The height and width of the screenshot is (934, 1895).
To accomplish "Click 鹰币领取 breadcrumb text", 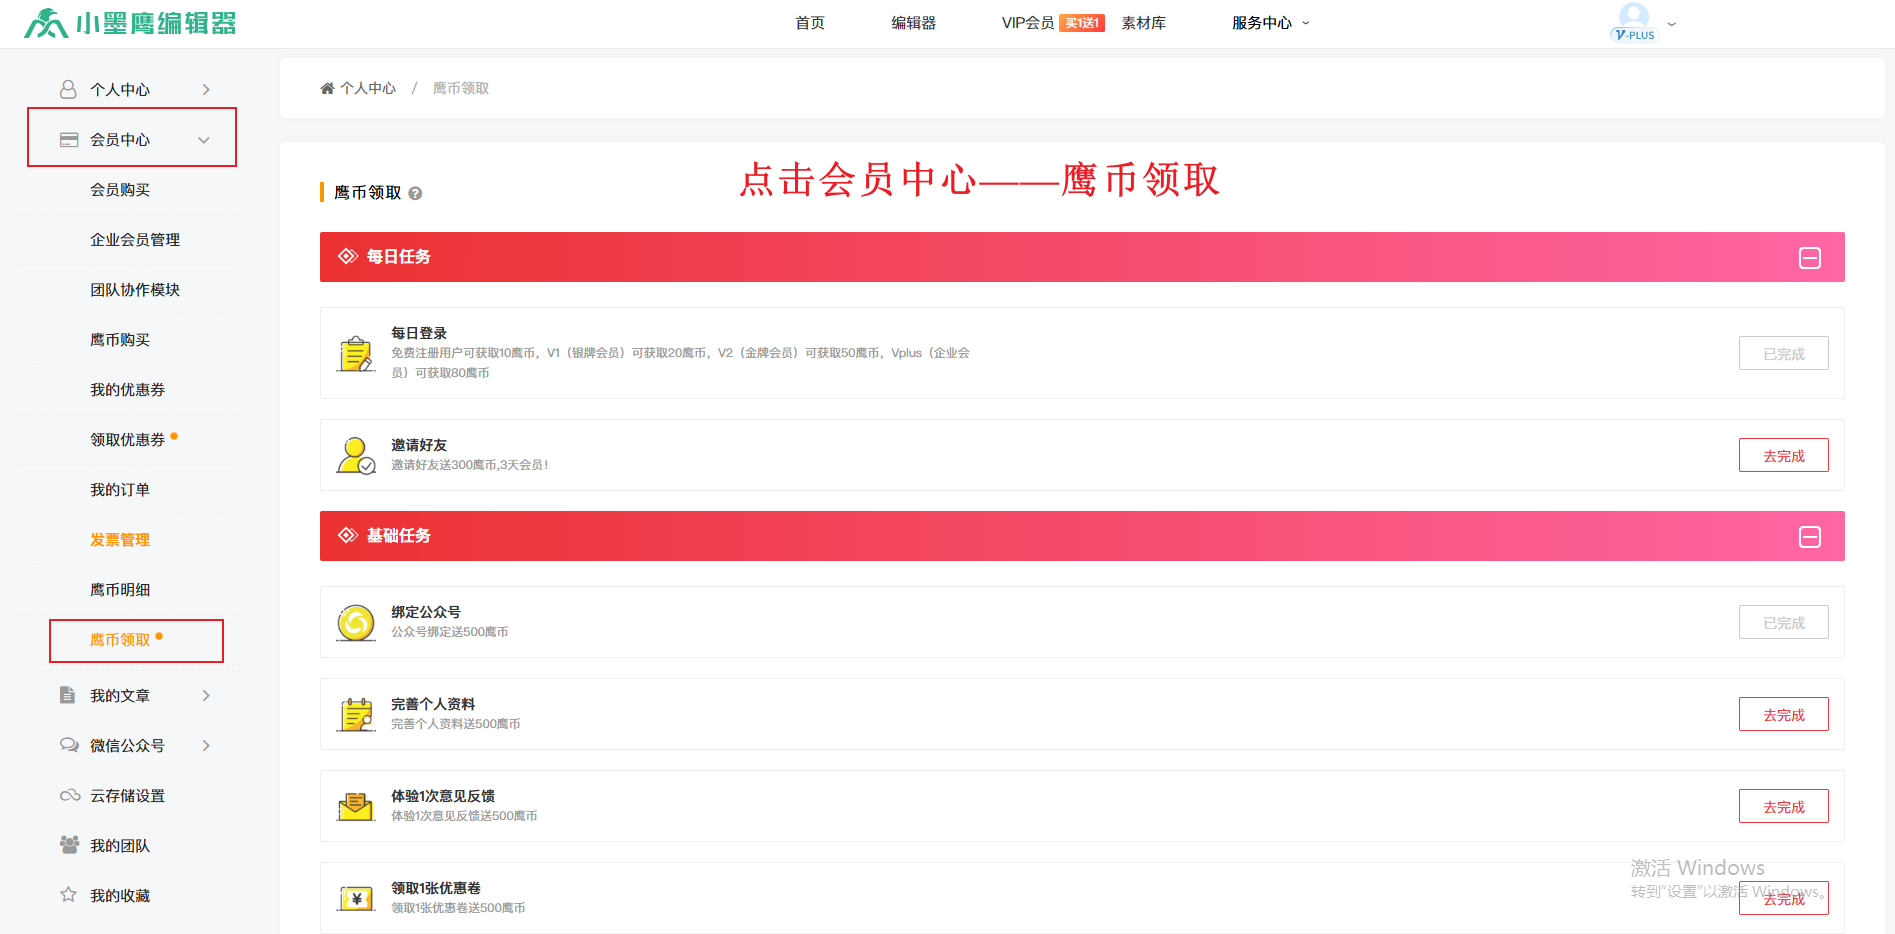I will (x=461, y=88).
